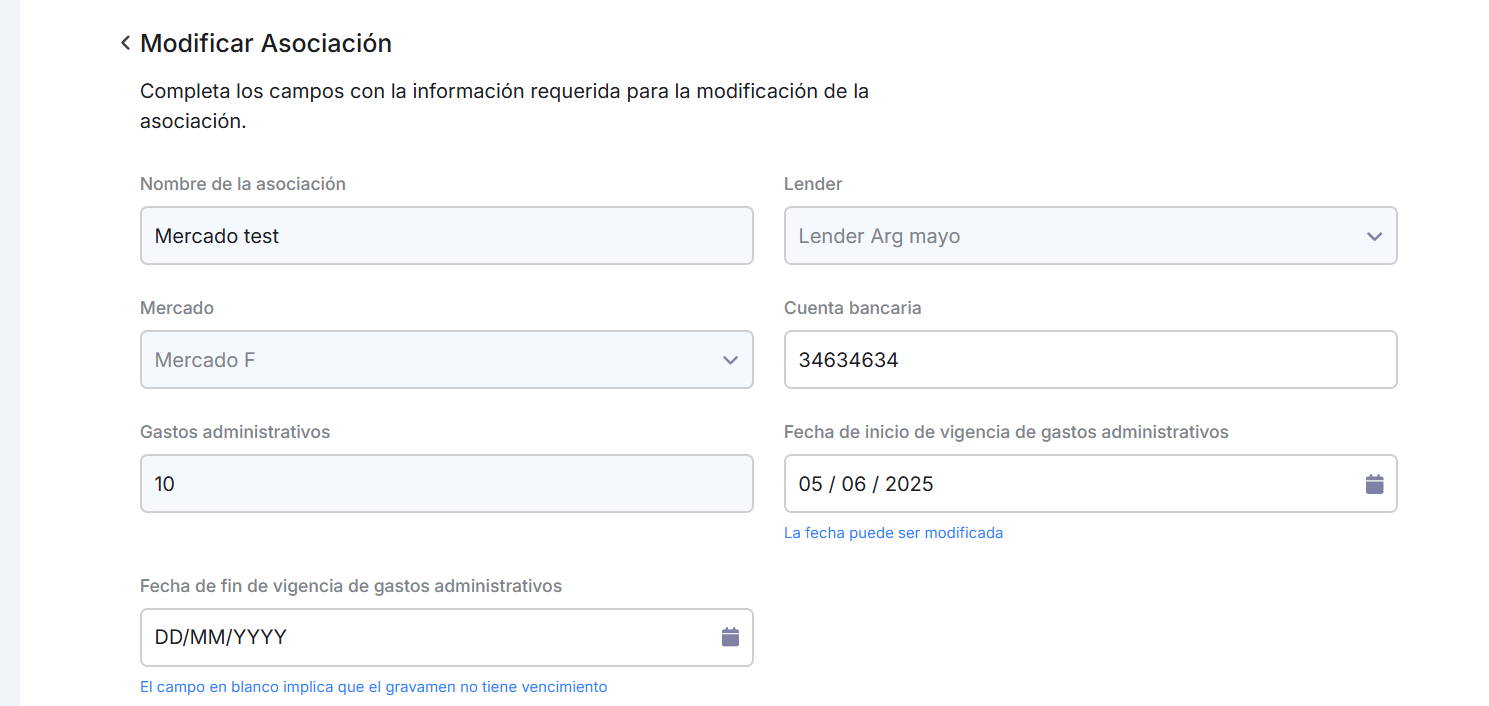Select the month '06' in start date
This screenshot has width=1489, height=706.
pyautogui.click(x=853, y=484)
